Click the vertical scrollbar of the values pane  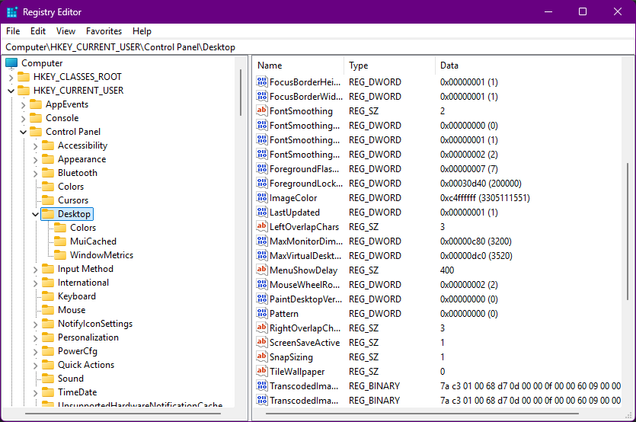pyautogui.click(x=627, y=231)
